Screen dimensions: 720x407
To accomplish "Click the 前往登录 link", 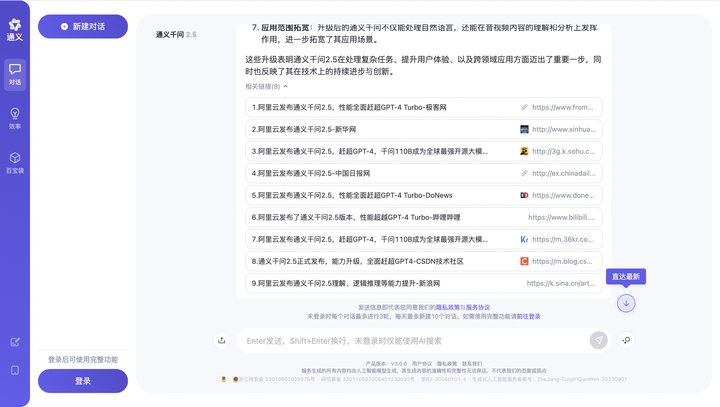I will pyautogui.click(x=529, y=317).
